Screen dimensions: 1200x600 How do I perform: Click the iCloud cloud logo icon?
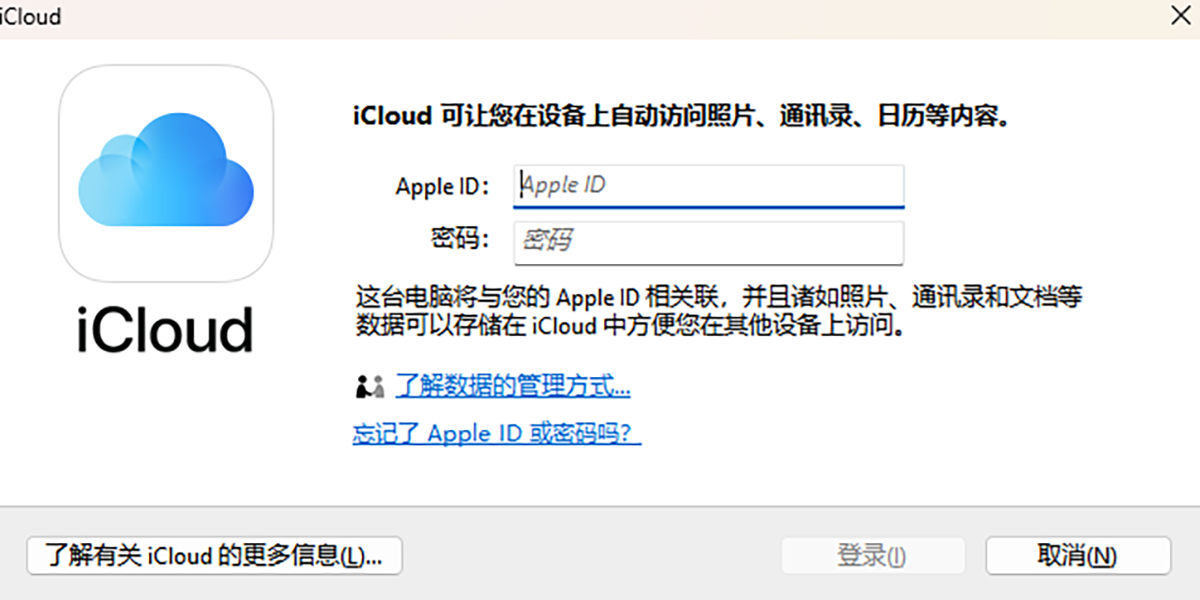click(x=166, y=172)
